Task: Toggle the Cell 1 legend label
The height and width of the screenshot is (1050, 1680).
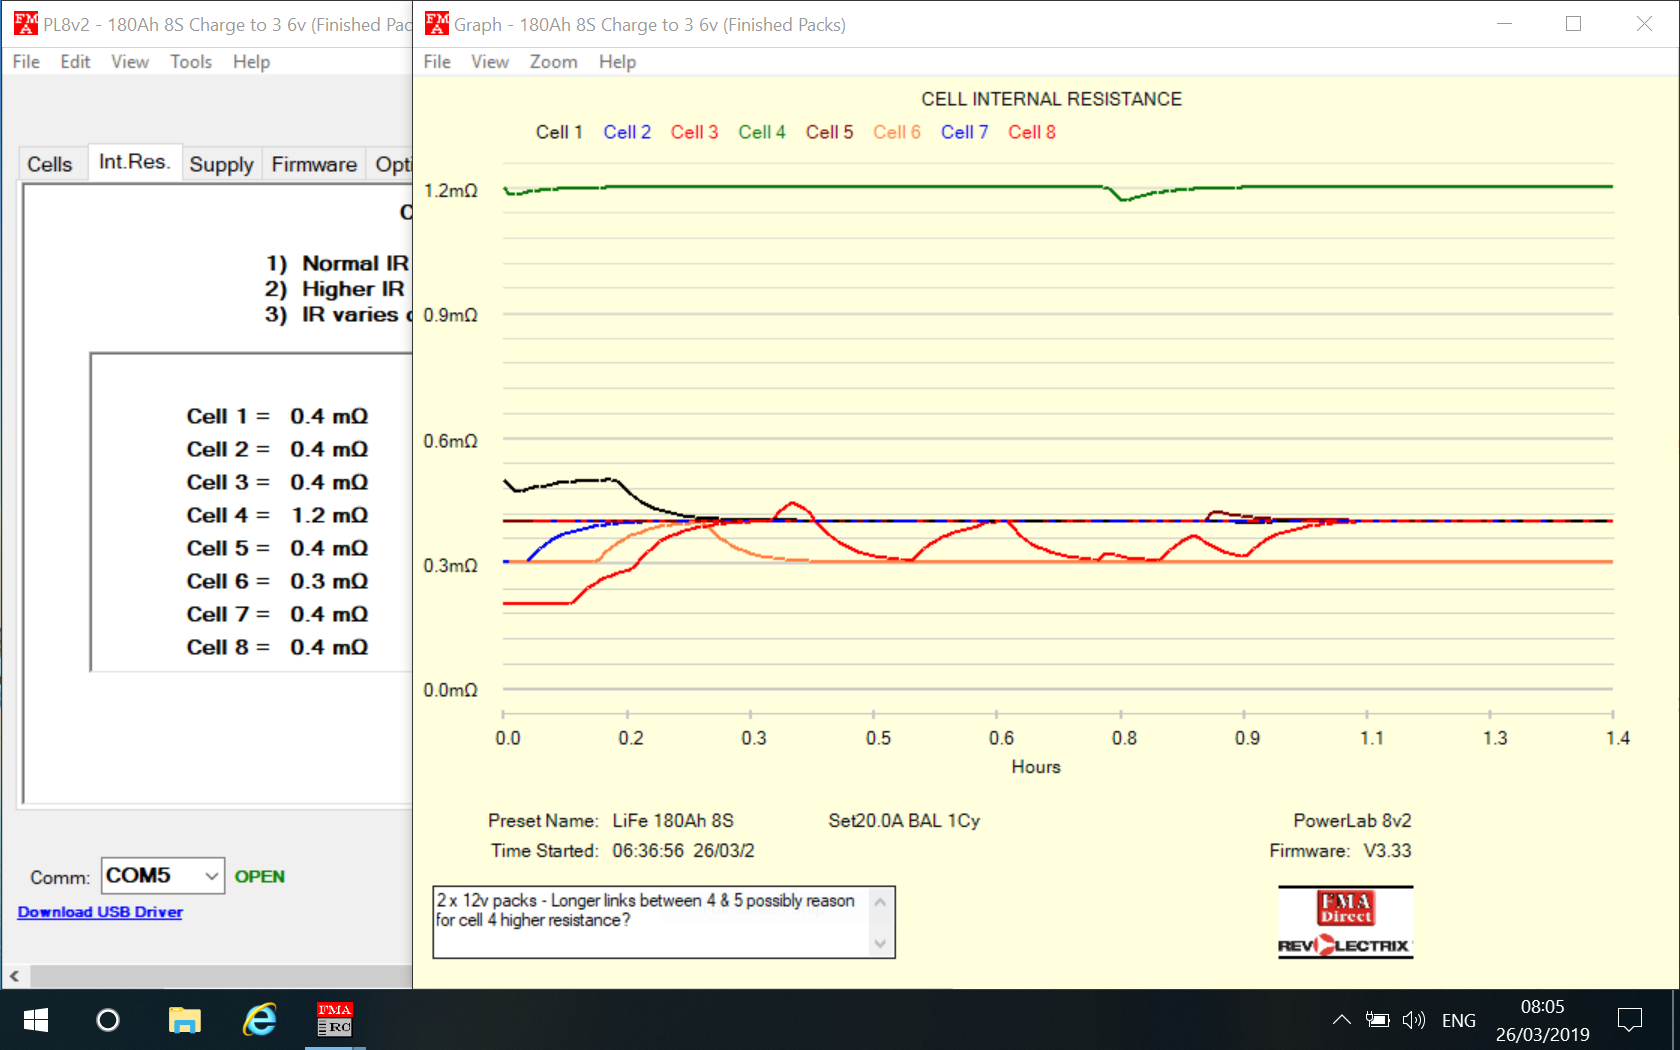Action: (x=559, y=132)
